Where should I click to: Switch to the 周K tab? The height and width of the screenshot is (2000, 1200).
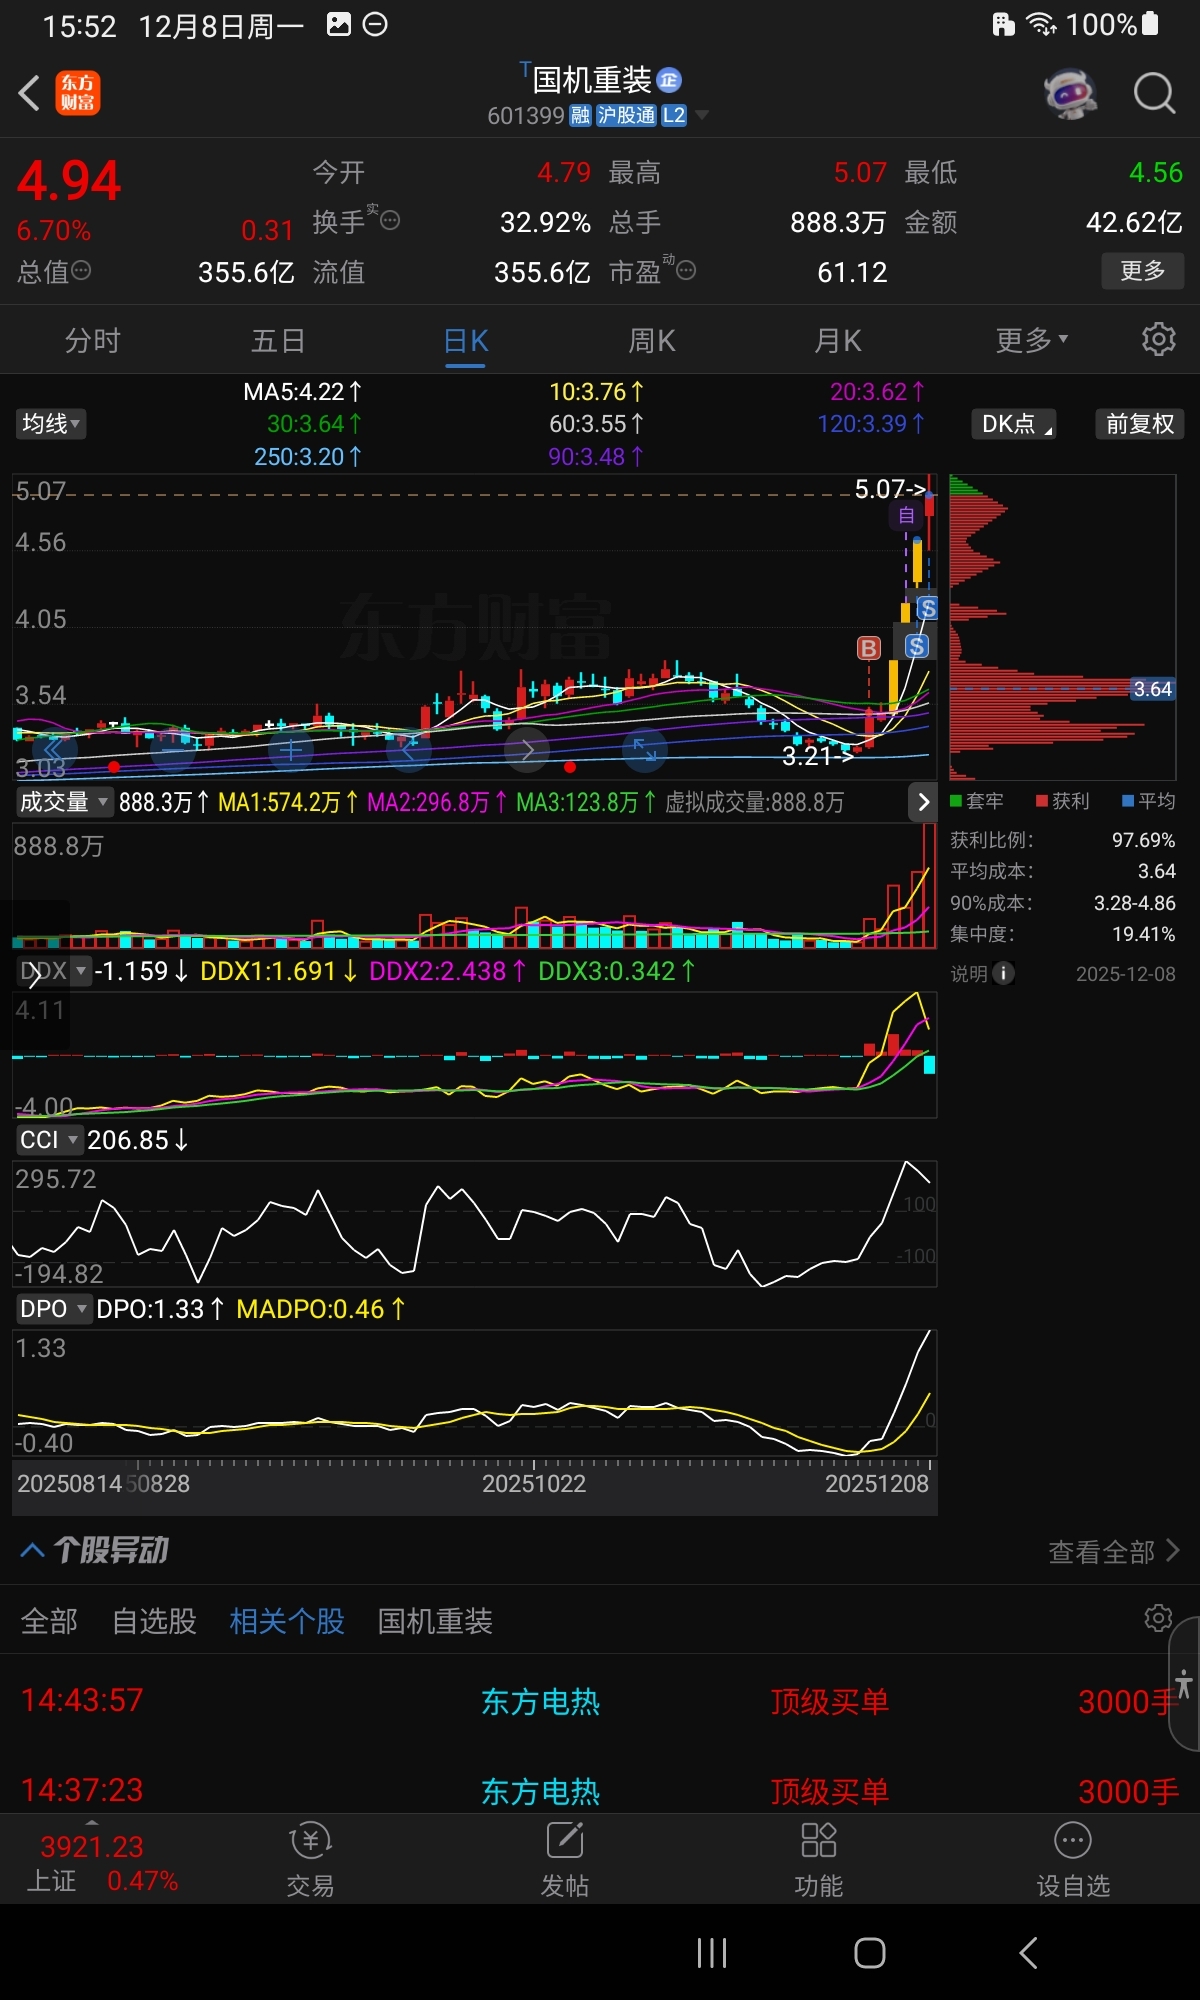[x=652, y=341]
